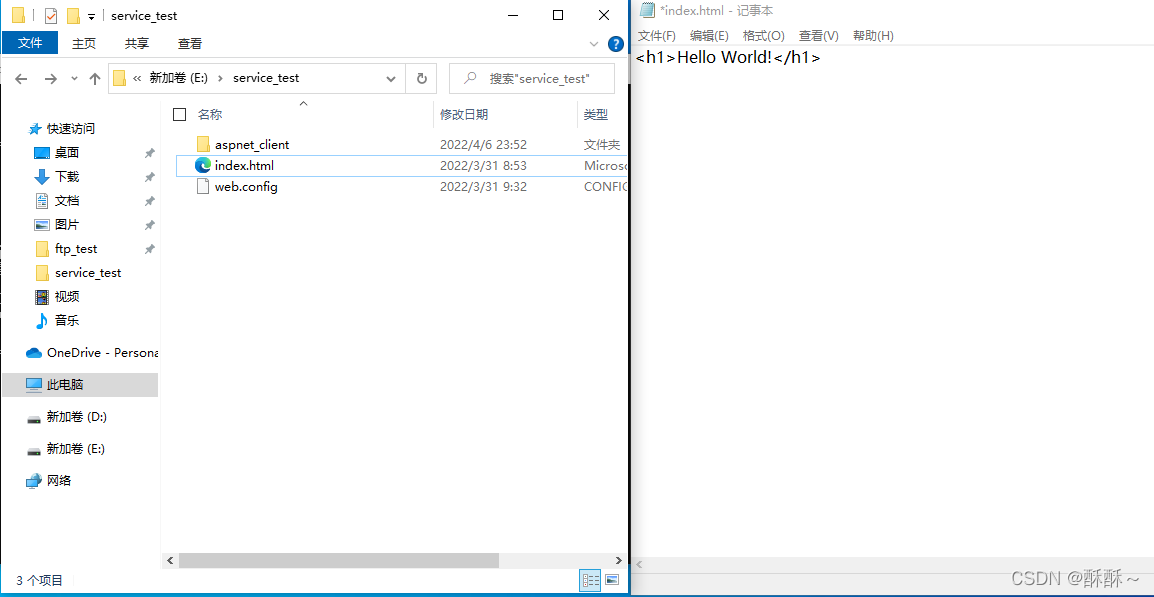This screenshot has height=597, width=1154.
Task: Select the web.config file icon
Action: (204, 187)
